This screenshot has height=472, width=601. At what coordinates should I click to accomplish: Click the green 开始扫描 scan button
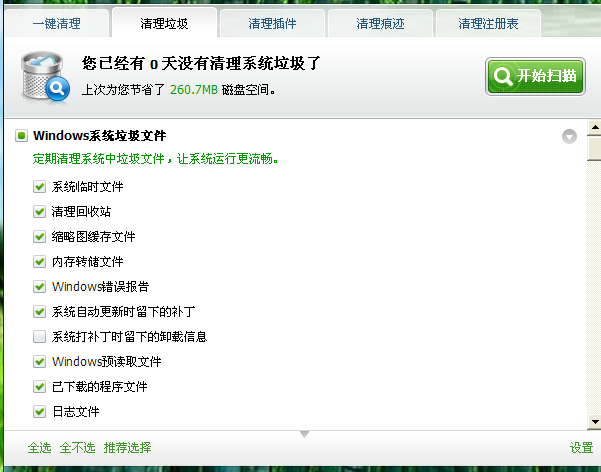[535, 76]
